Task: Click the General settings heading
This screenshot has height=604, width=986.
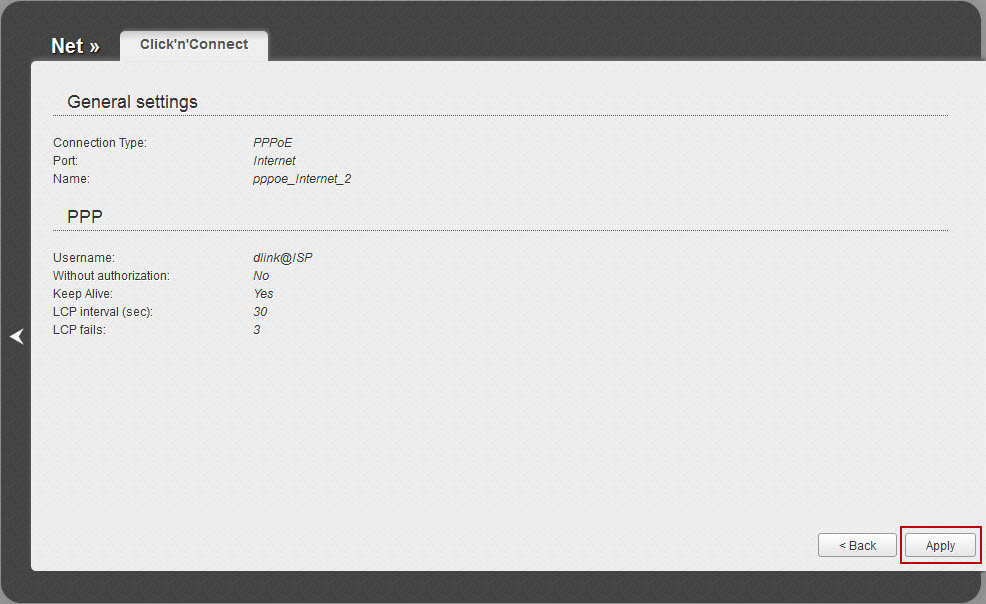Action: 132,102
